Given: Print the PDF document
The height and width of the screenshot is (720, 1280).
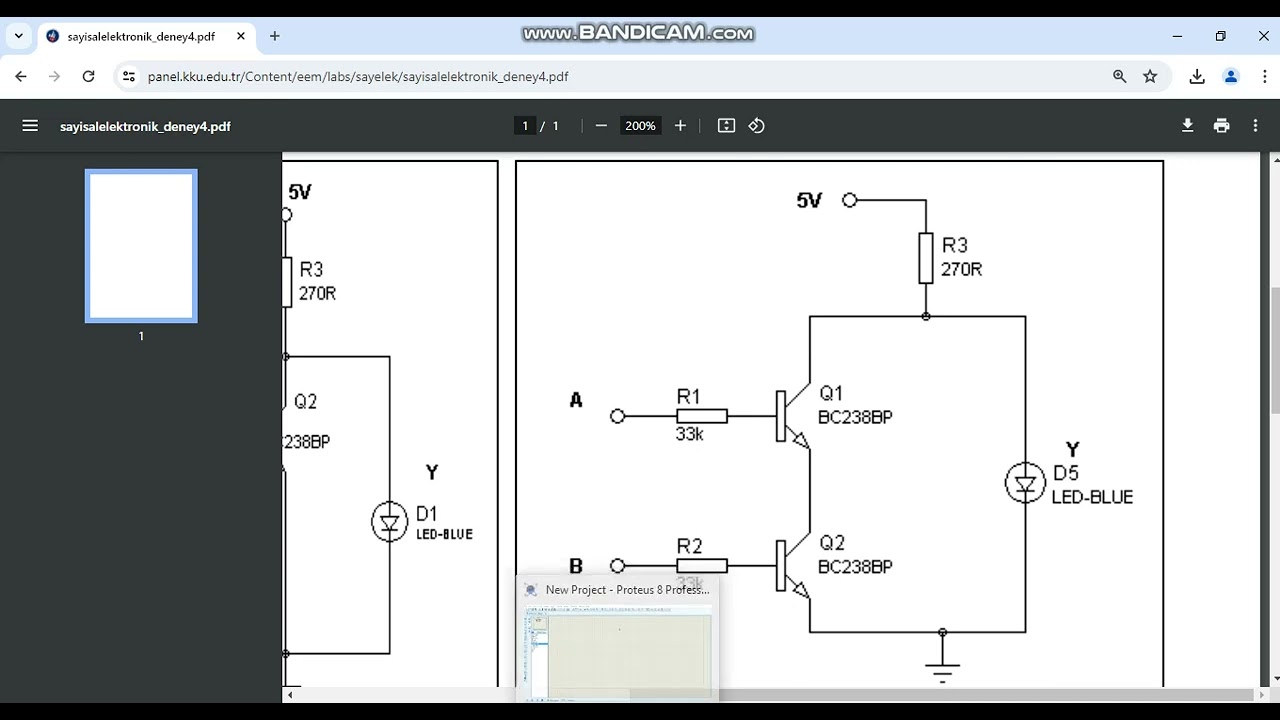Looking at the screenshot, I should pos(1221,126).
